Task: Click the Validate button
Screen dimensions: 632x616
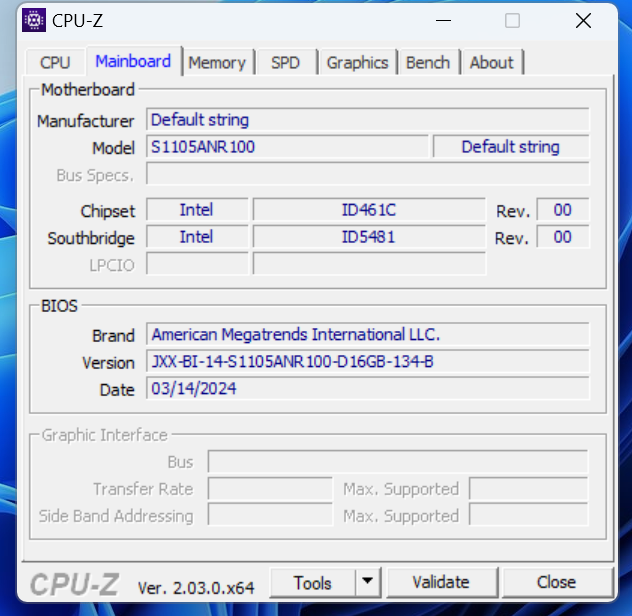Action: coord(441,582)
